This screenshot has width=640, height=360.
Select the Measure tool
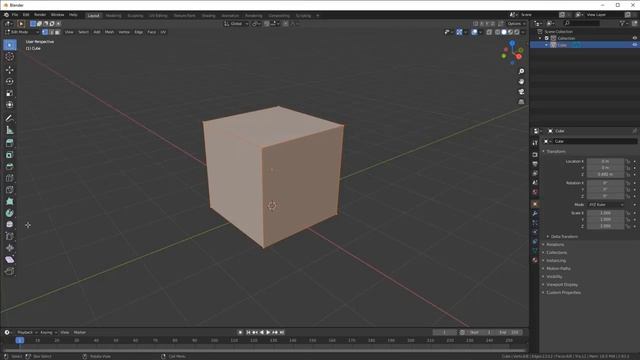click(x=10, y=130)
